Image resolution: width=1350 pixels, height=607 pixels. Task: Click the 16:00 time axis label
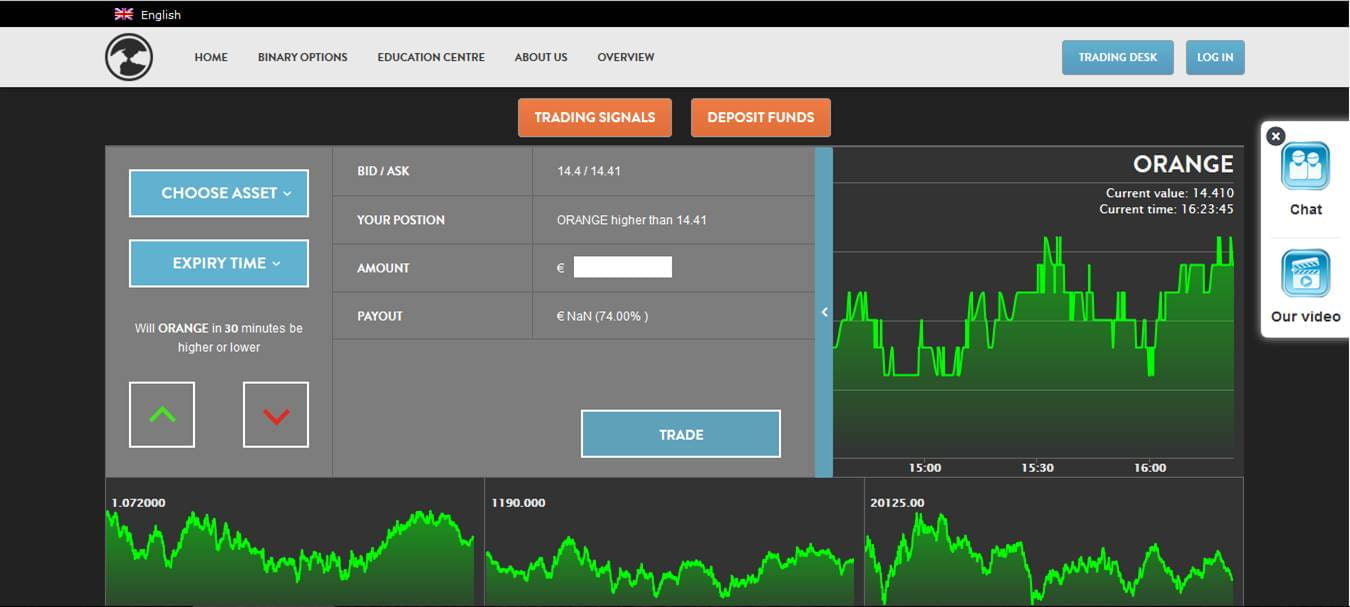(x=1150, y=468)
